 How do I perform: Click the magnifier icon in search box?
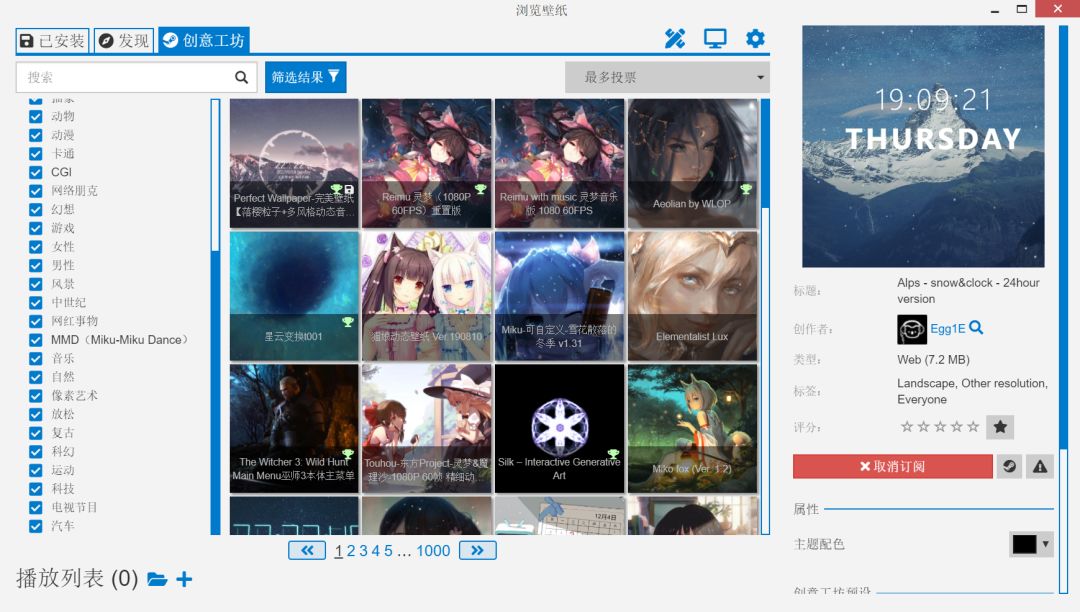(241, 77)
